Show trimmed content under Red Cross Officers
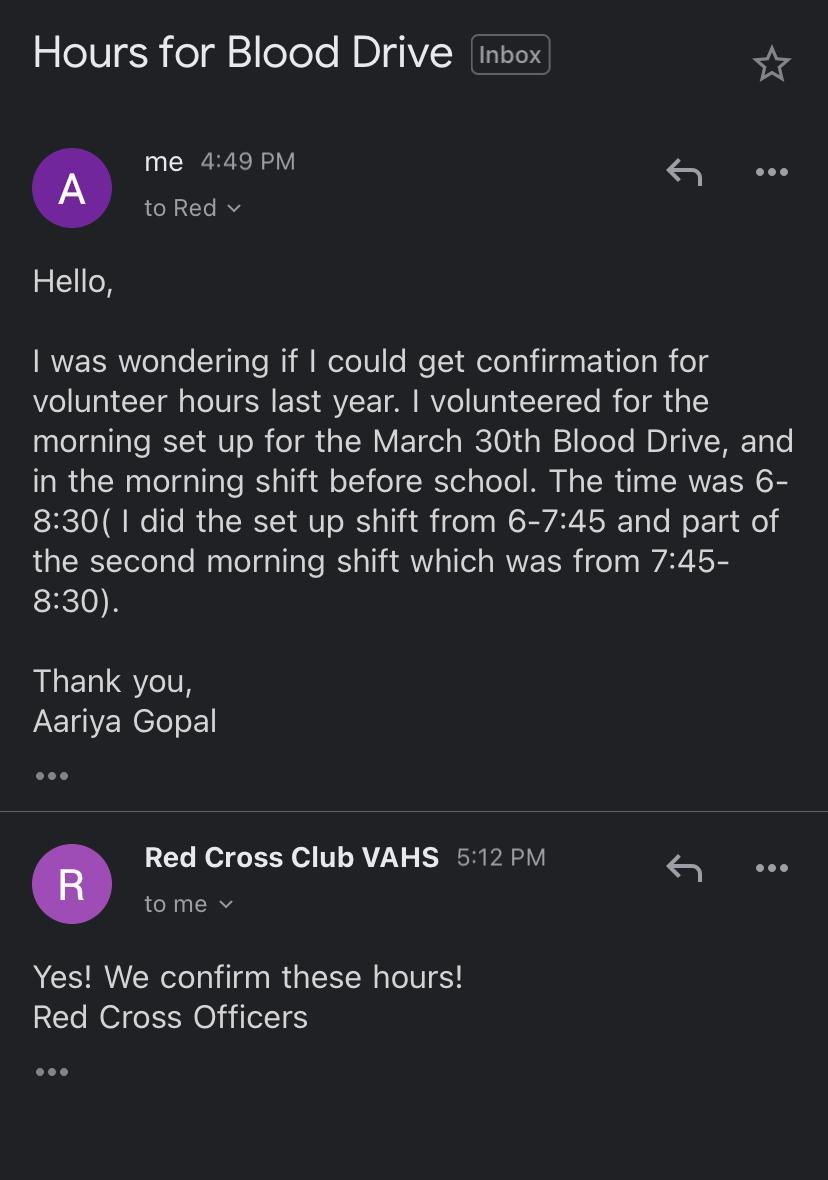Image resolution: width=828 pixels, height=1180 pixels. [51, 1072]
